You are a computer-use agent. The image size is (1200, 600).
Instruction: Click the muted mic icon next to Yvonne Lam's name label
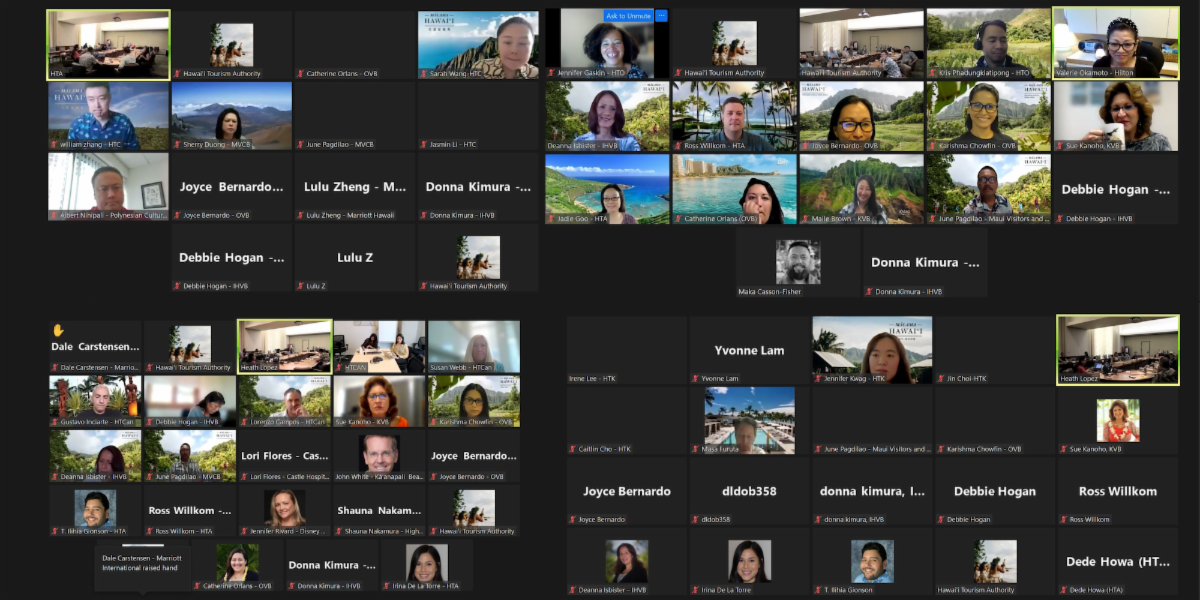[696, 379]
